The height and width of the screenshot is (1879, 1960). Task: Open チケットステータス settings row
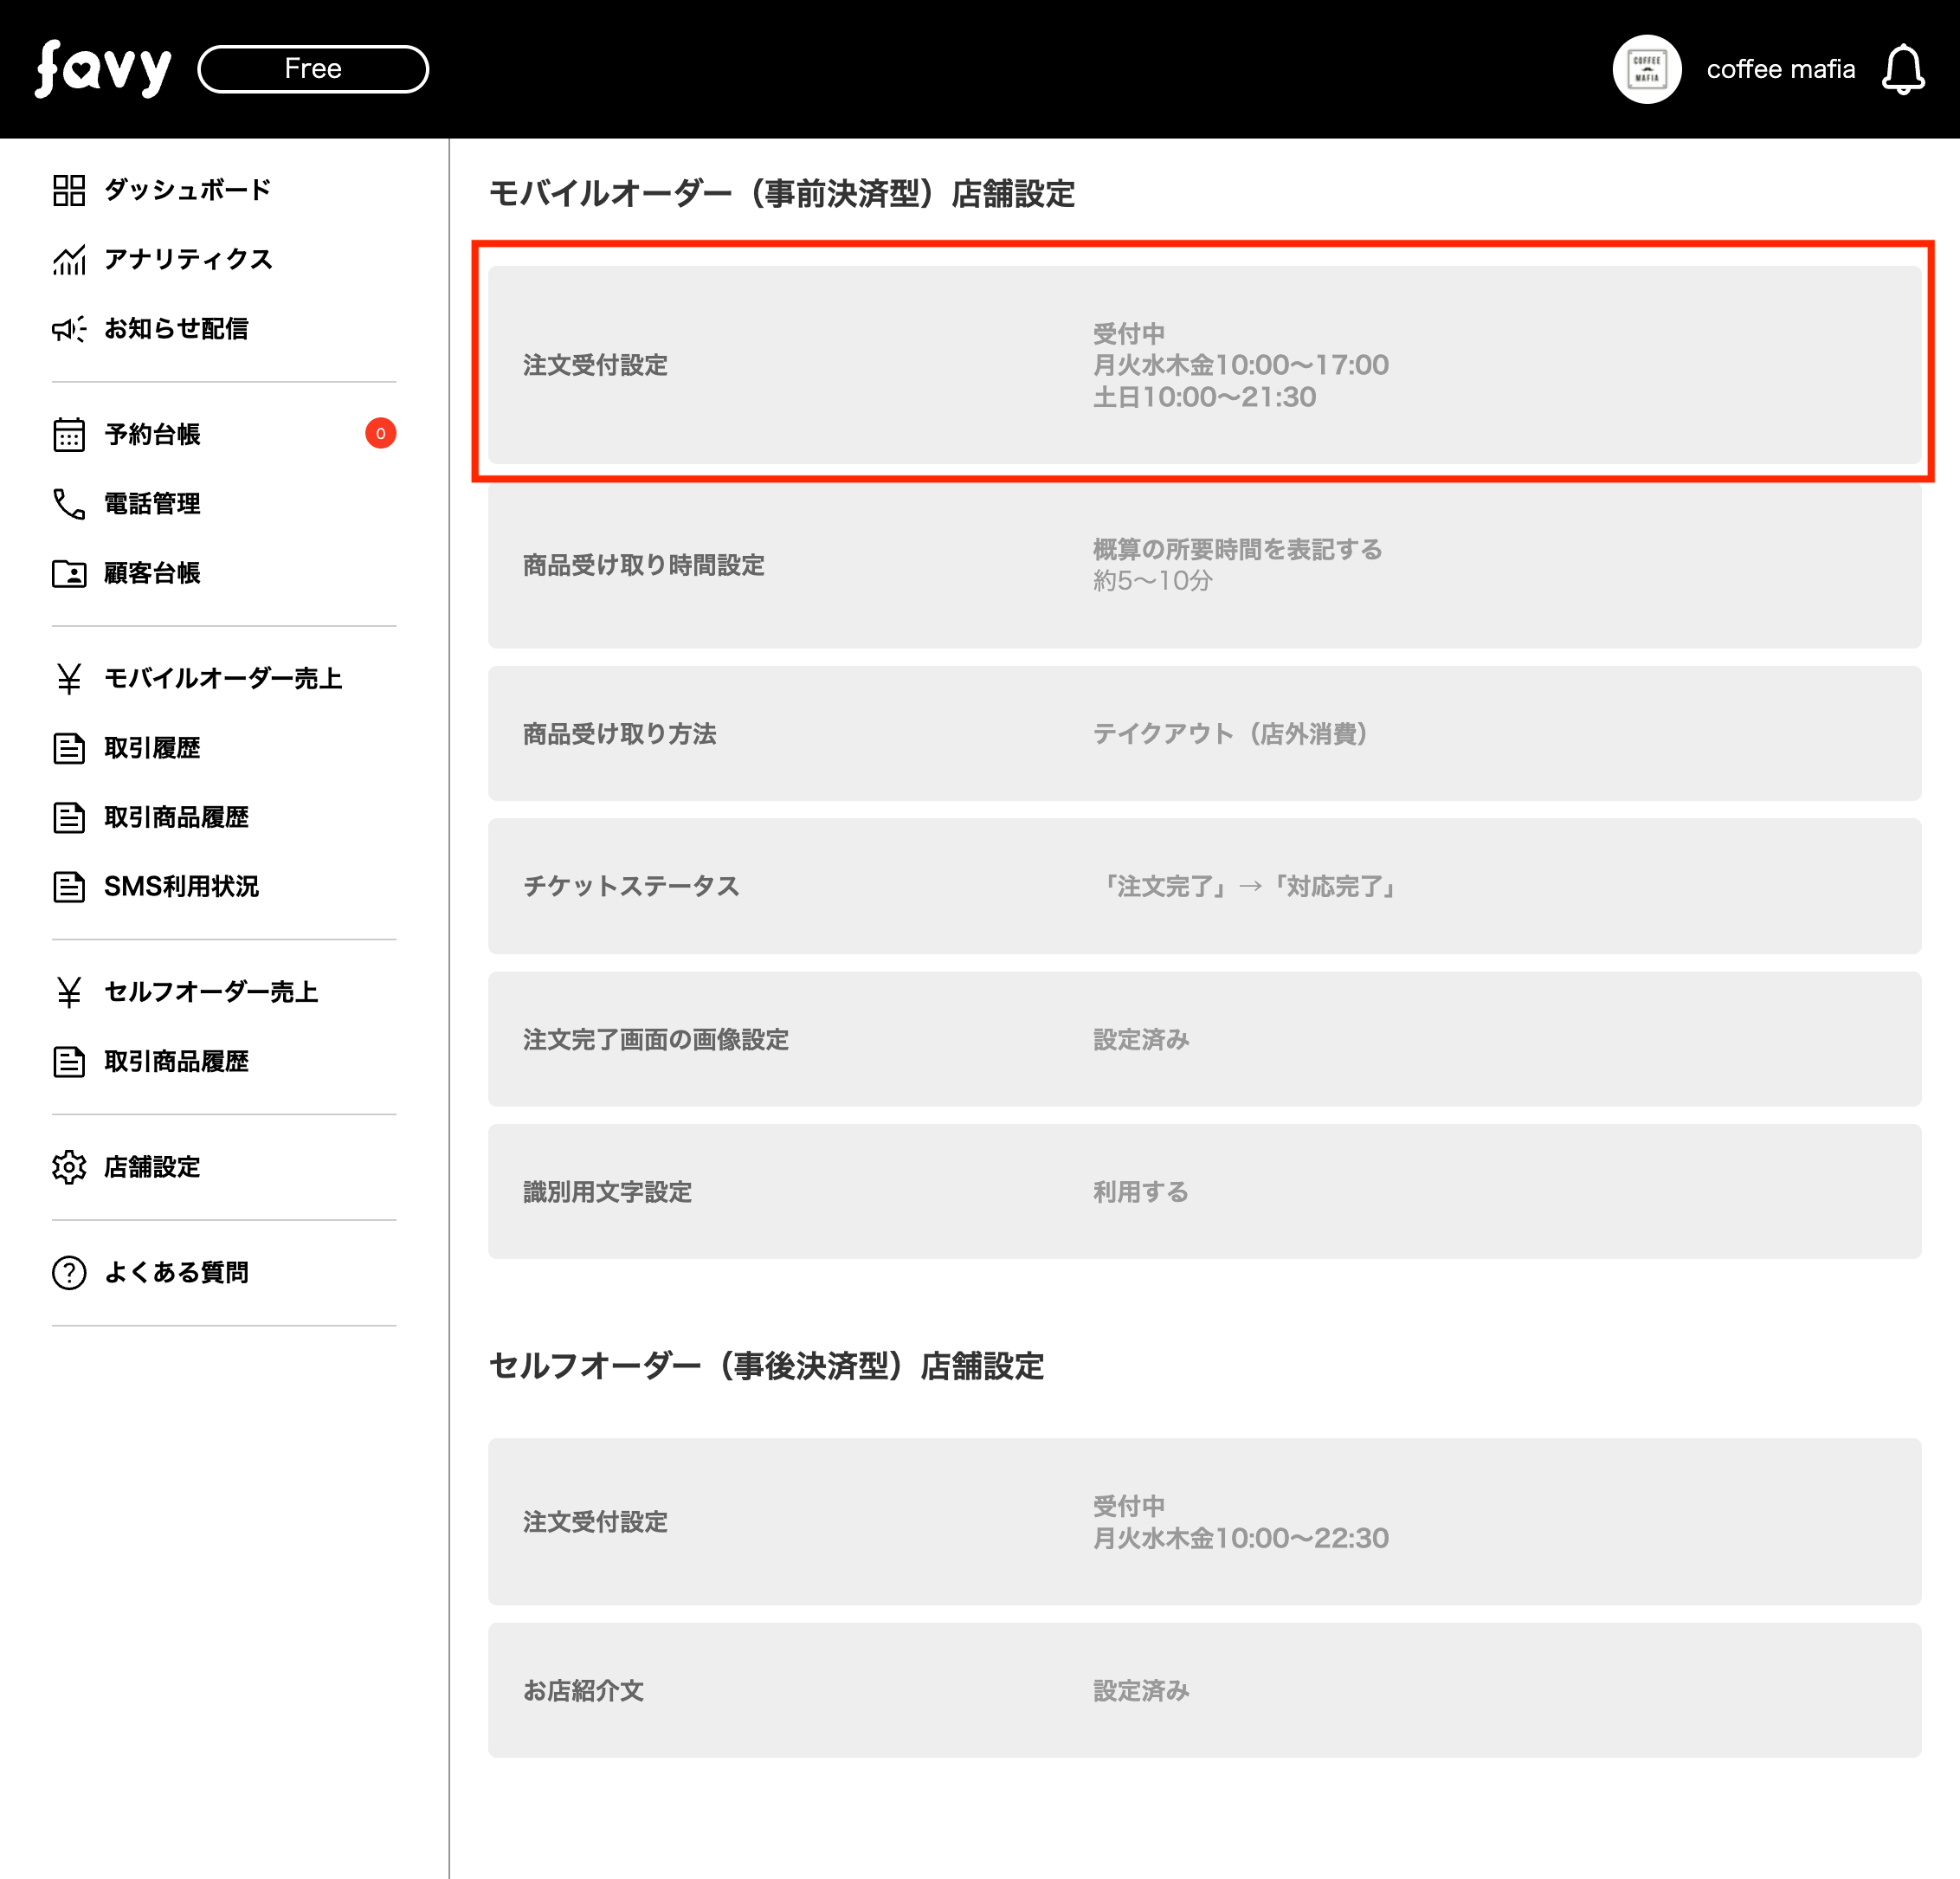pyautogui.click(x=1203, y=886)
